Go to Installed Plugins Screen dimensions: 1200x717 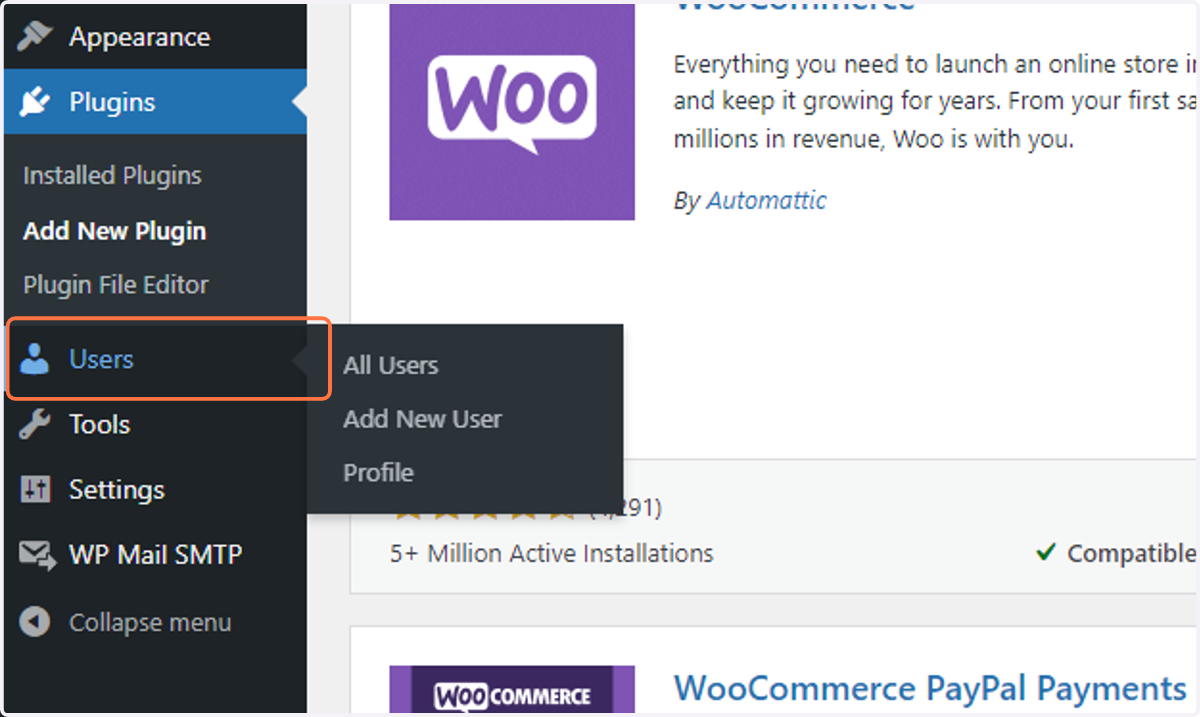112,176
